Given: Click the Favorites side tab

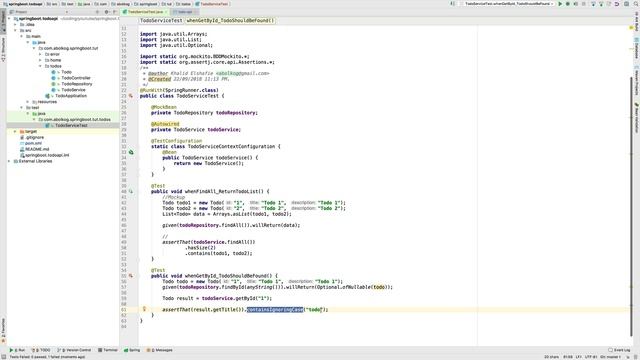Looking at the screenshot, I should (3, 330).
